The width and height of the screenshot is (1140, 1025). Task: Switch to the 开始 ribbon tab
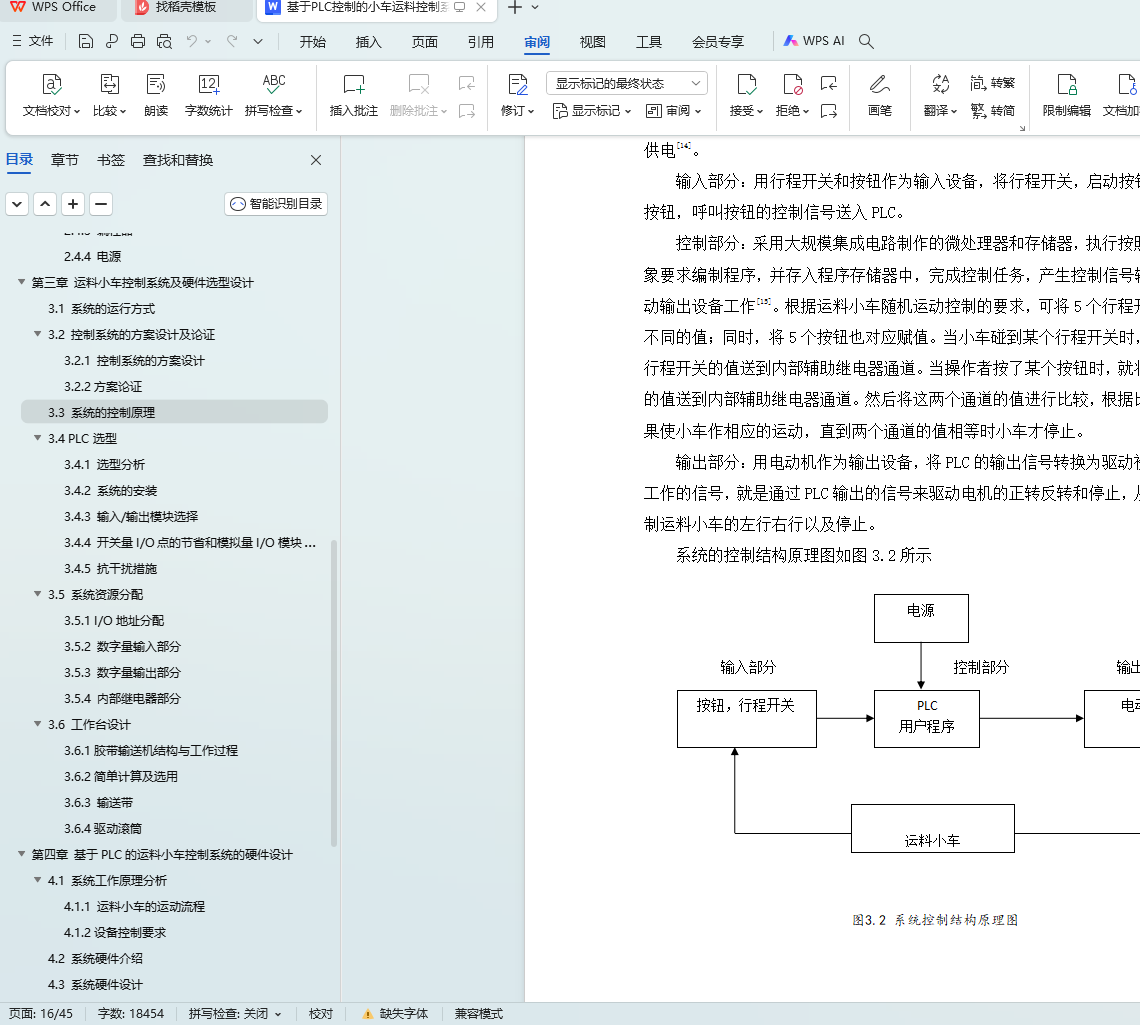(313, 42)
